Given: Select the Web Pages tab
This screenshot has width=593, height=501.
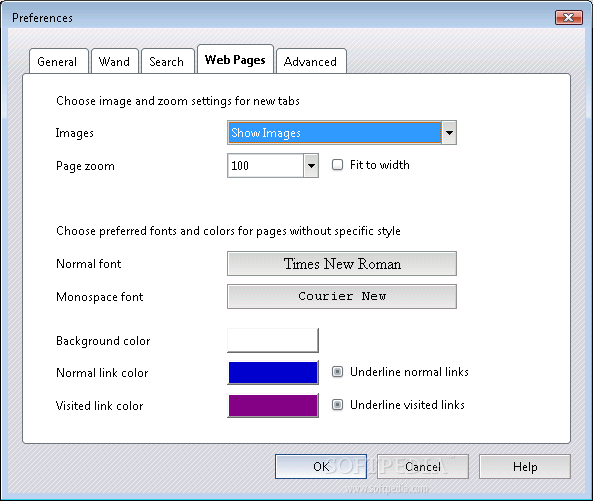Looking at the screenshot, I should point(235,59).
